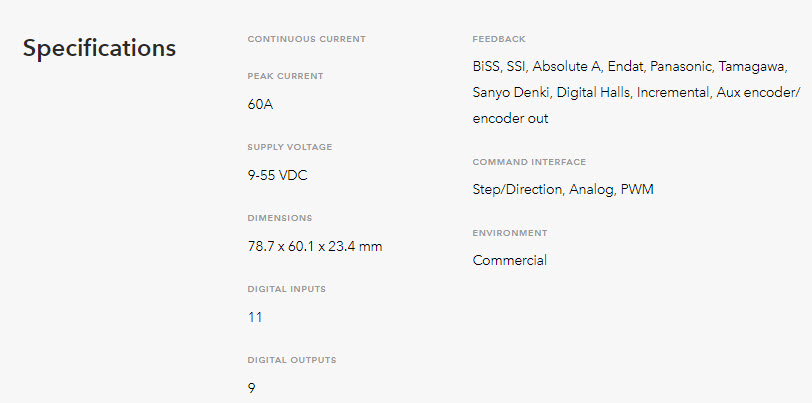Select the 9-55 VDC value
812x403 pixels.
(x=278, y=176)
